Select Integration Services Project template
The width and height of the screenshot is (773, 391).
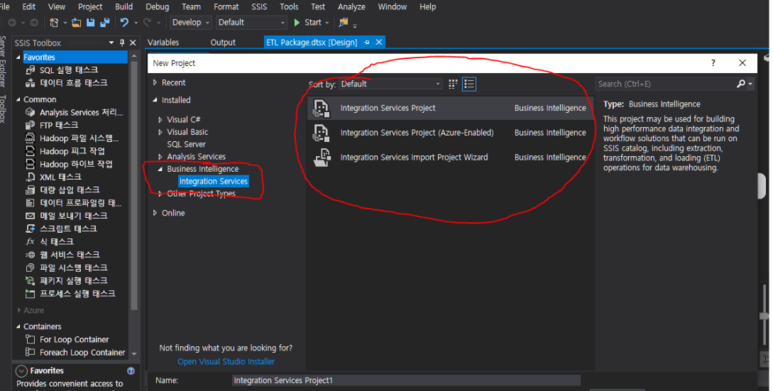tap(451, 108)
